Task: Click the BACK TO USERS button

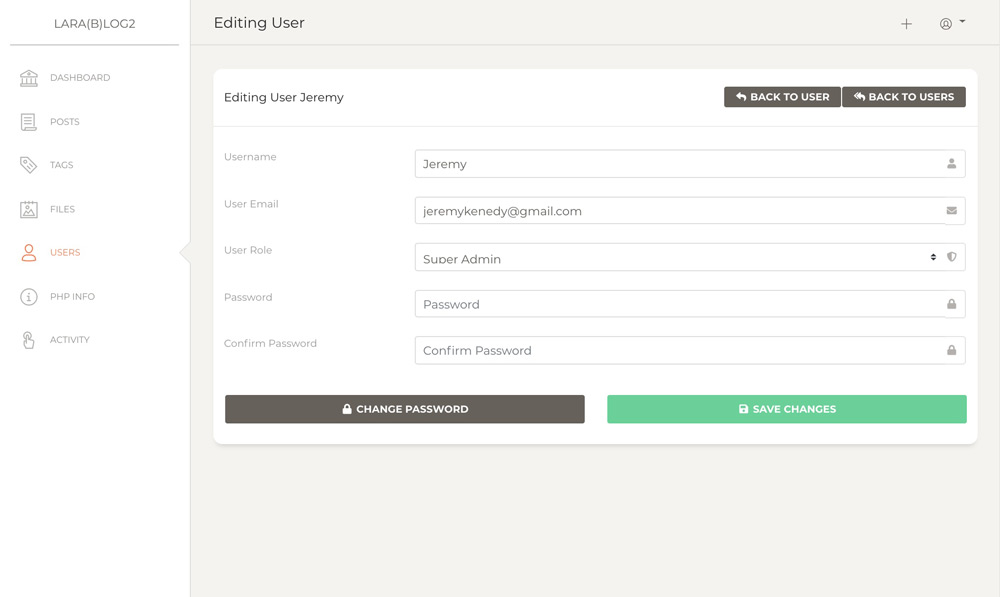Action: pos(904,97)
